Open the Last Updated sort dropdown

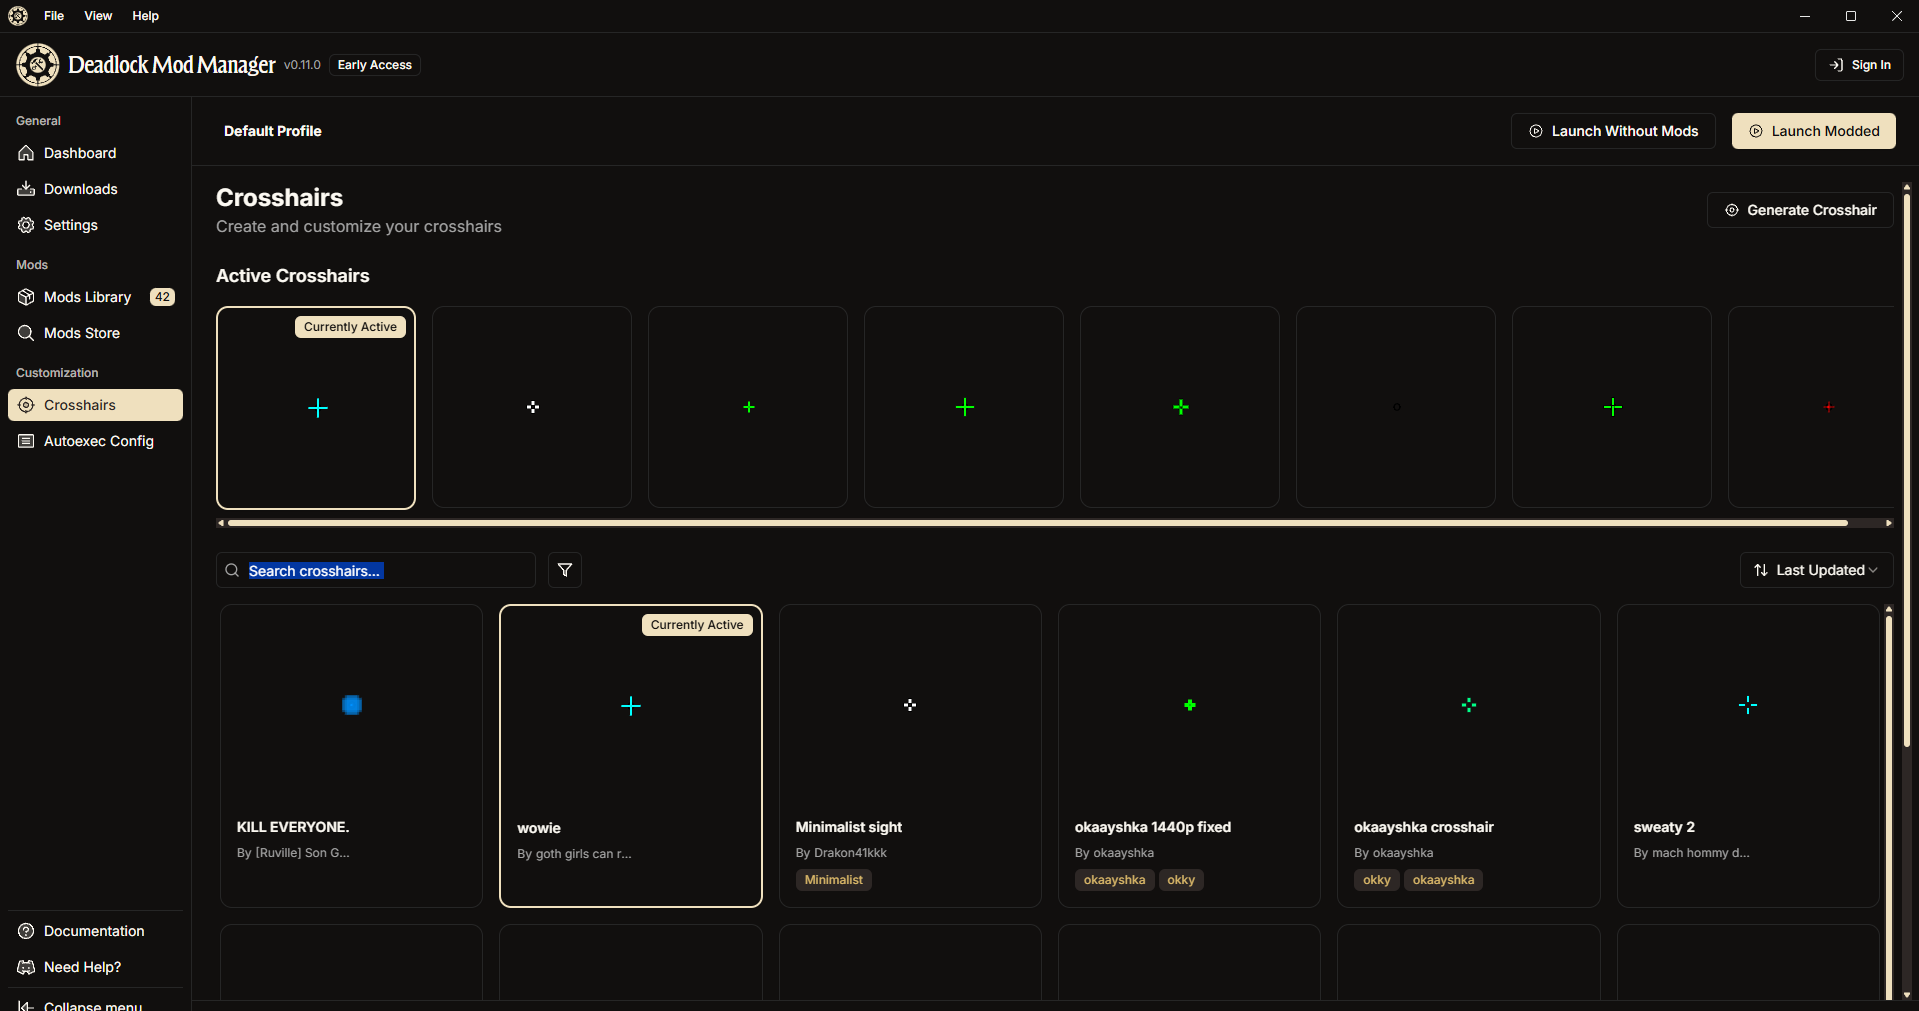point(1815,570)
